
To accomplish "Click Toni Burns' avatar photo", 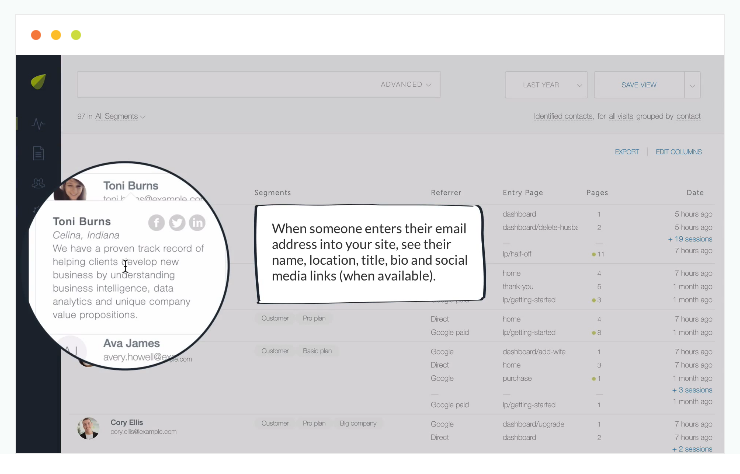I will coord(71,189).
